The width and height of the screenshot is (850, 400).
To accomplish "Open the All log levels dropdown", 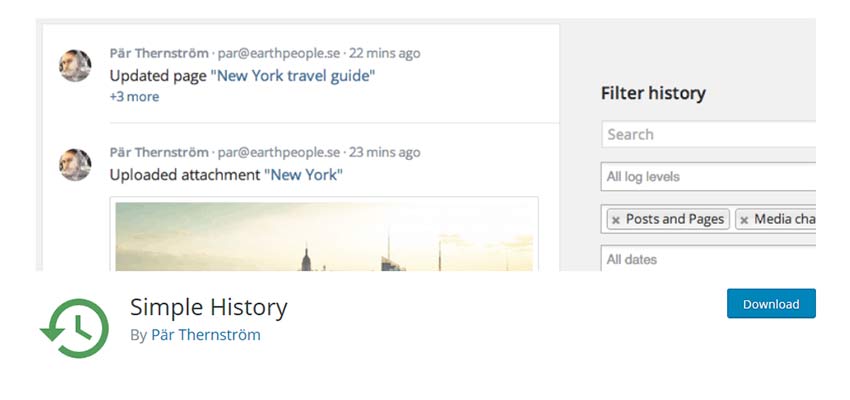I will (708, 177).
